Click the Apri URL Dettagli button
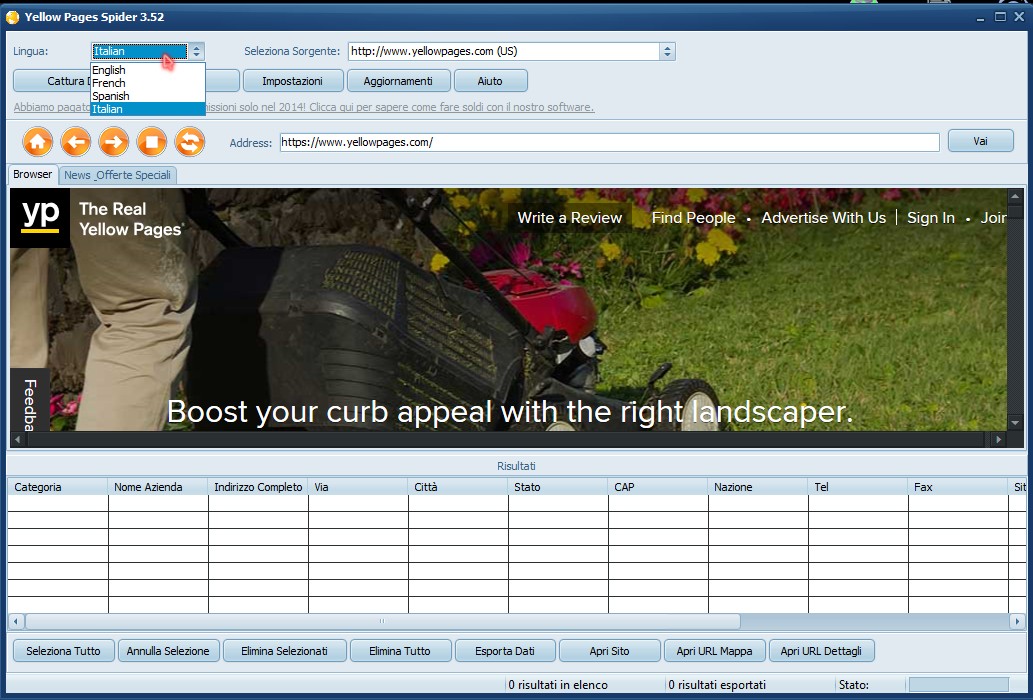 (821, 651)
